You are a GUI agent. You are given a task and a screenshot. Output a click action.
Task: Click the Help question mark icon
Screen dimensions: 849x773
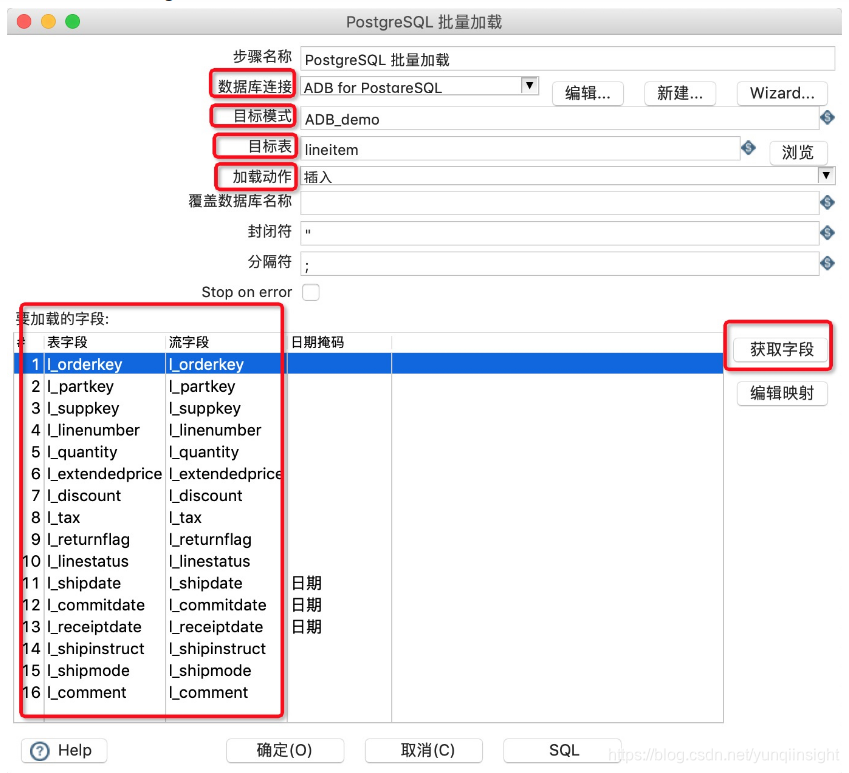pos(40,751)
